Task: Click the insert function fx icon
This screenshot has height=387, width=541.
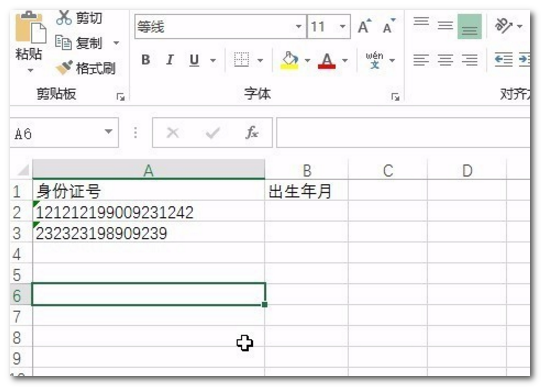Action: point(252,133)
